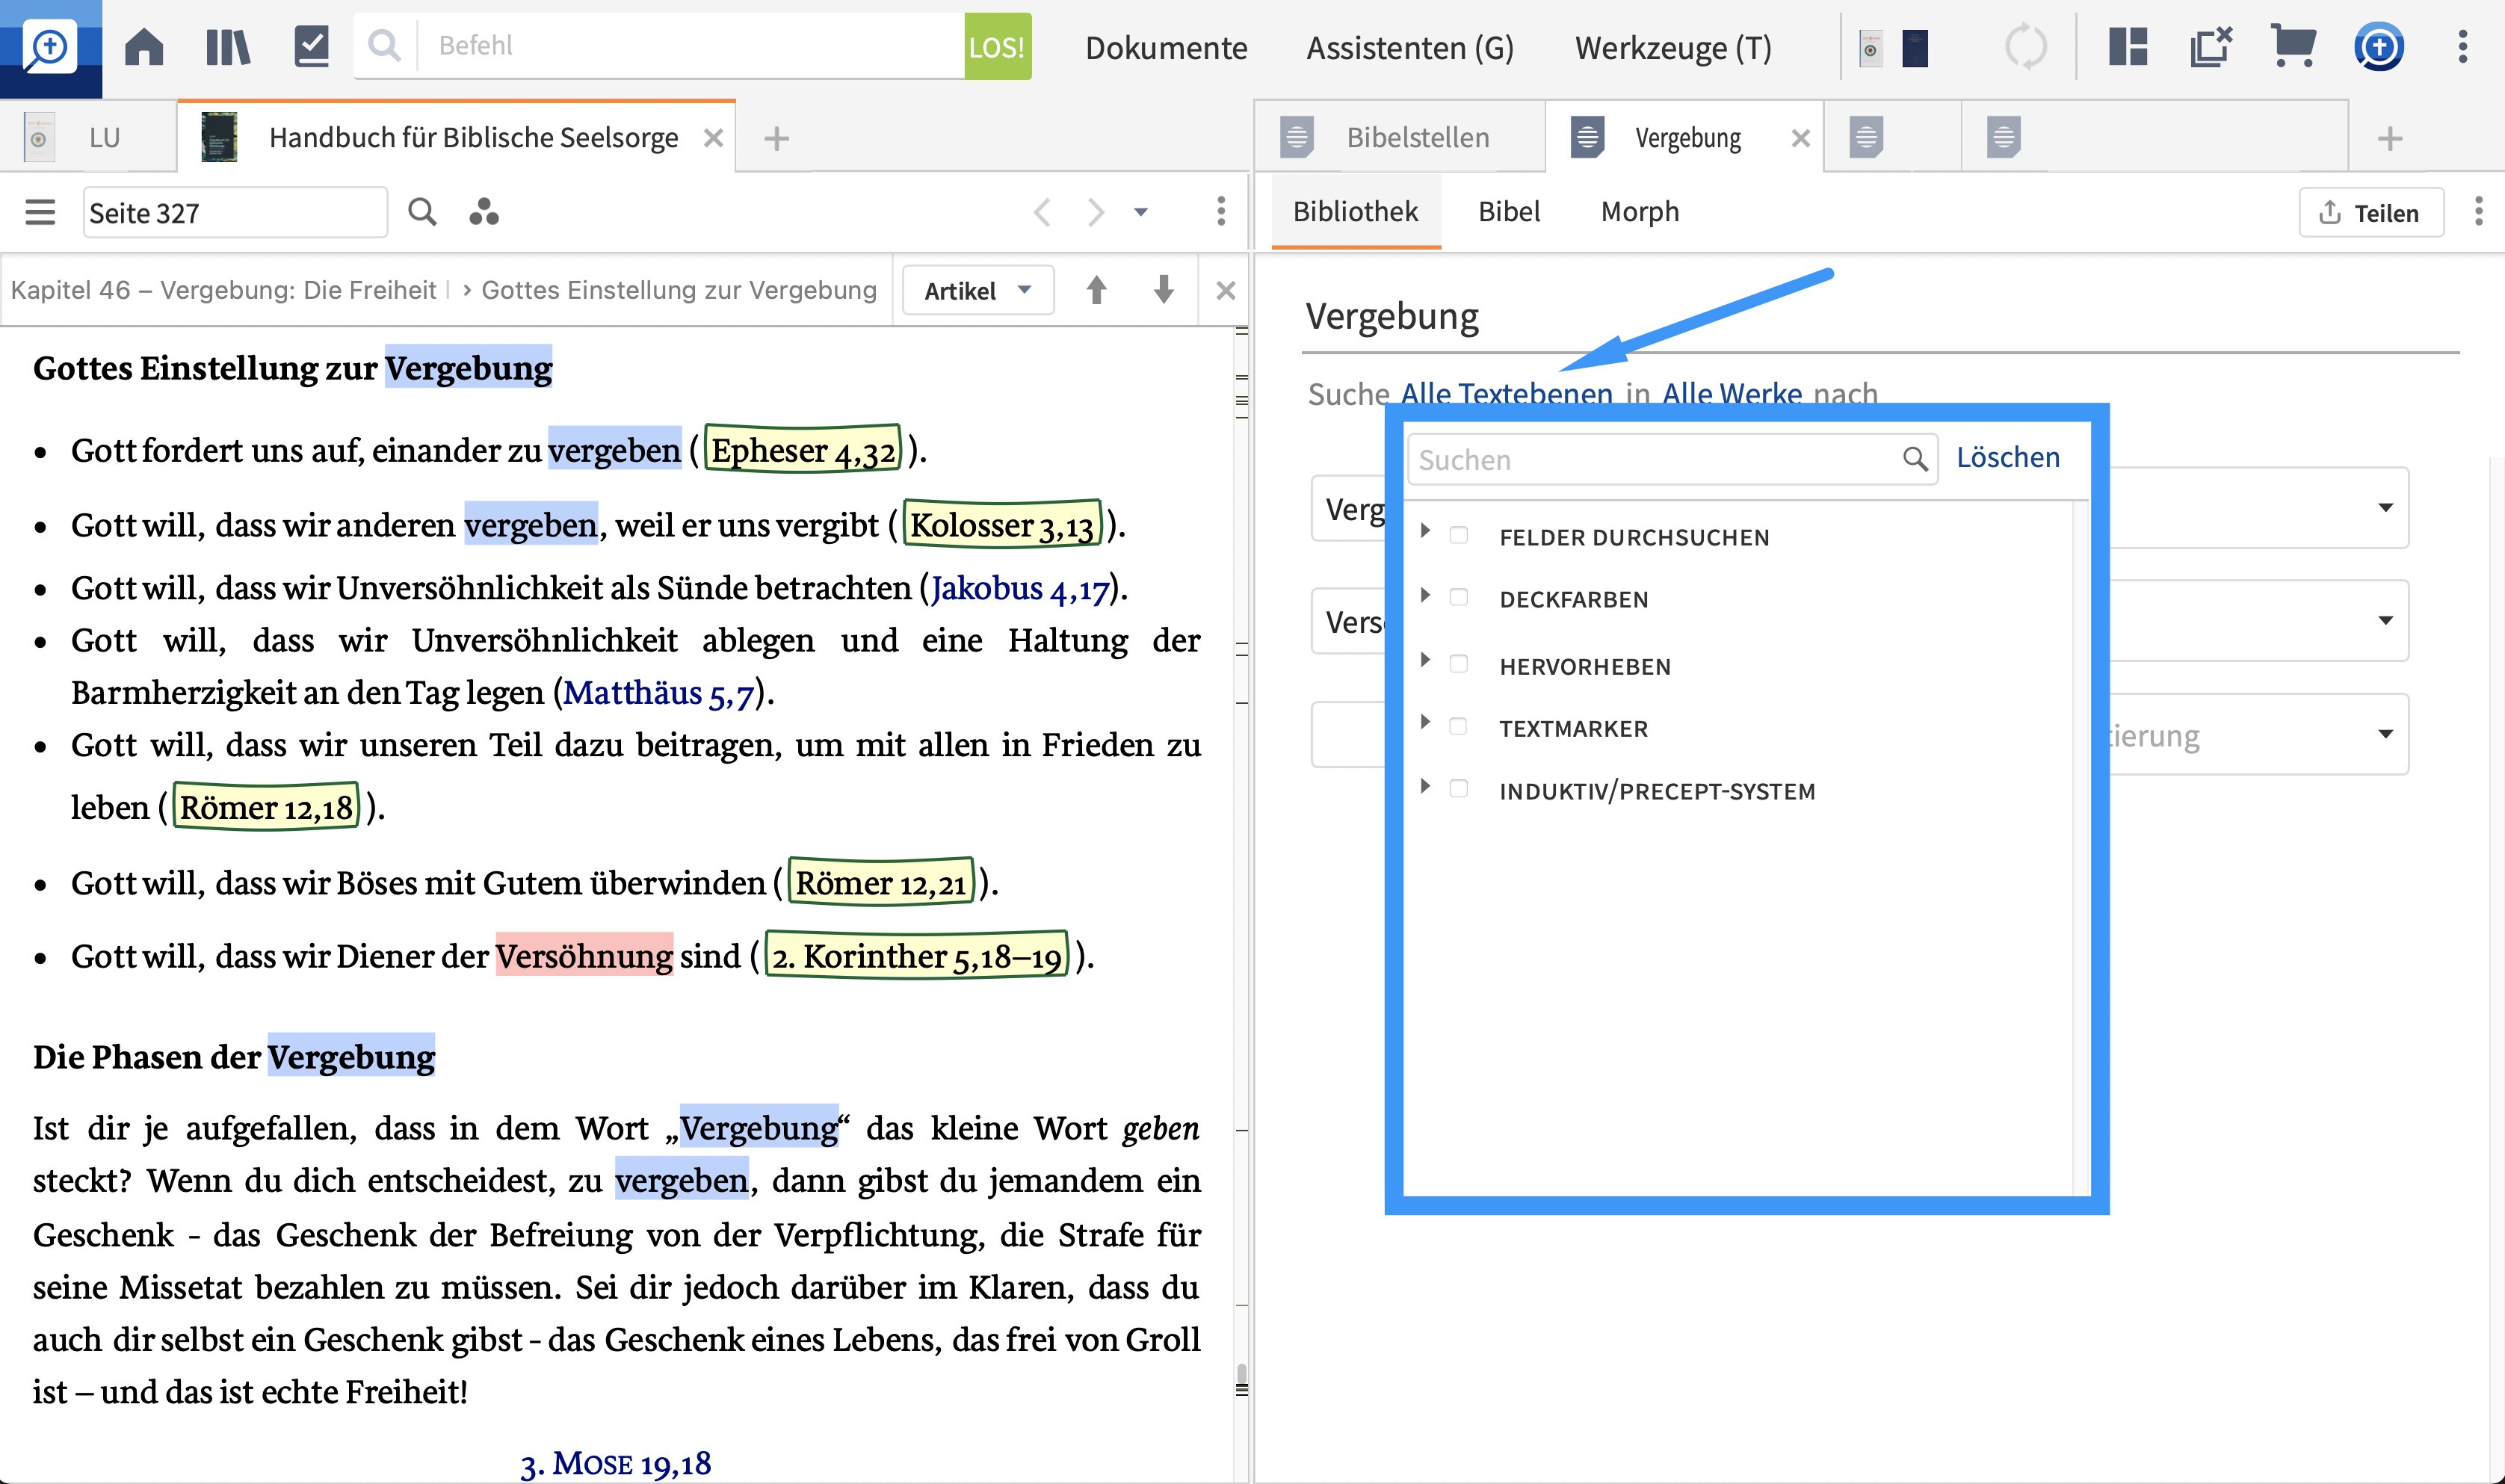Open the search panel kebab menu
Viewport: 2505px width, 1484px height.
coord(2478,211)
